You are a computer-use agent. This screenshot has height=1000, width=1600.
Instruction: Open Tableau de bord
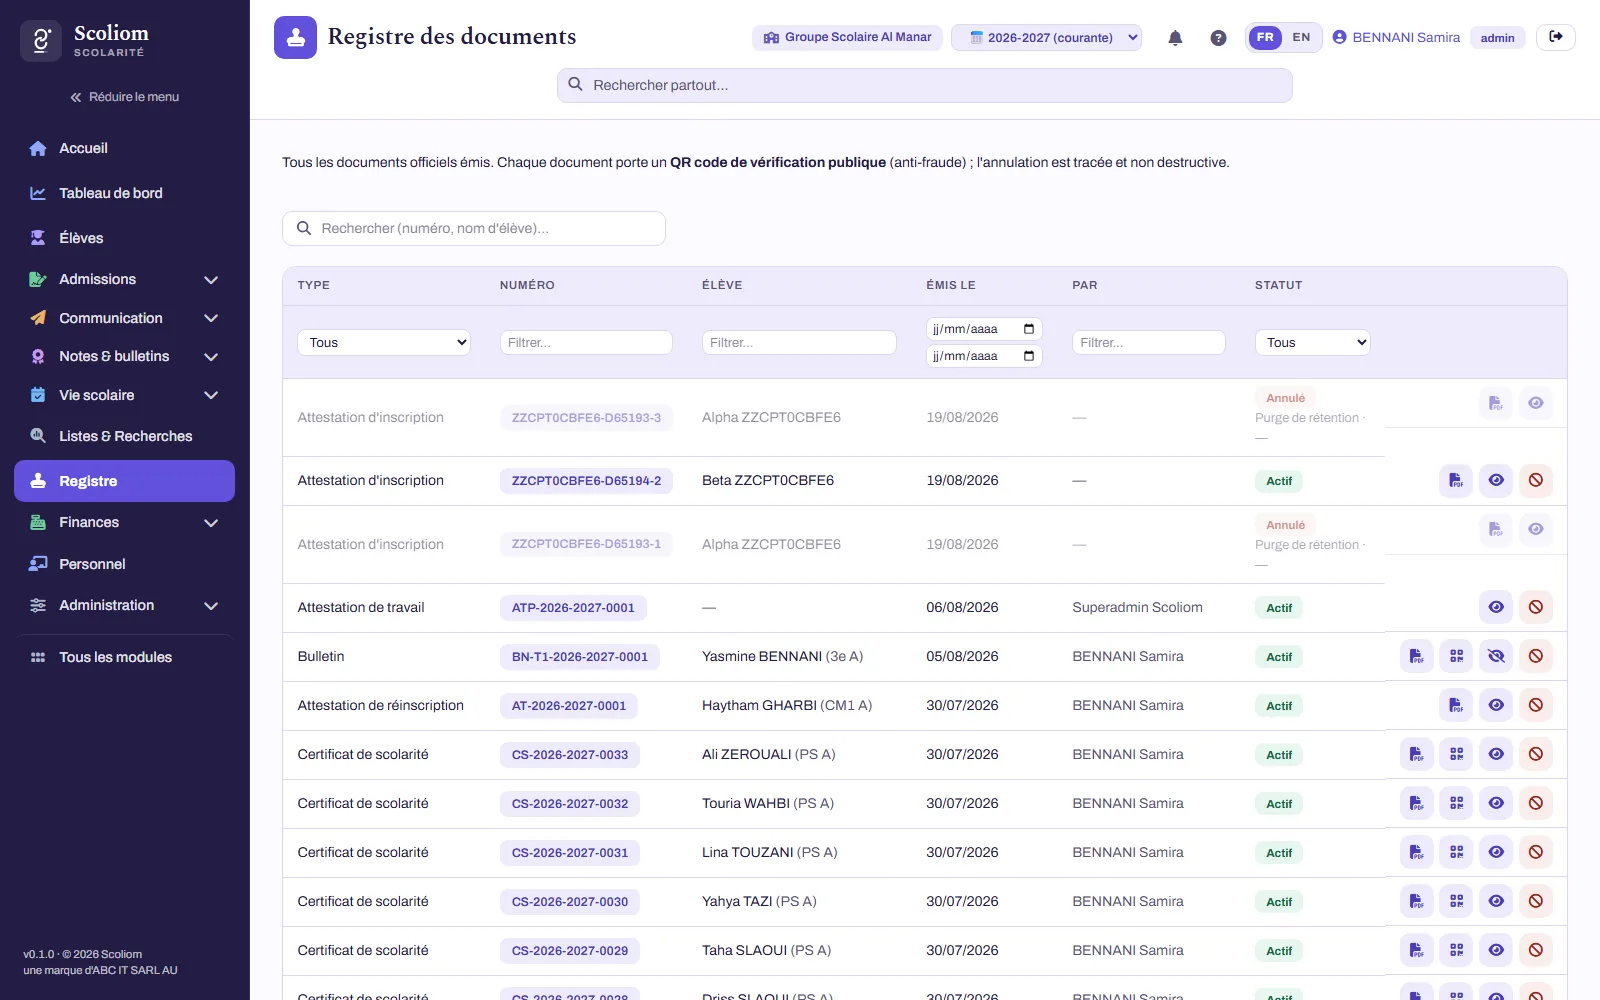pos(124,193)
